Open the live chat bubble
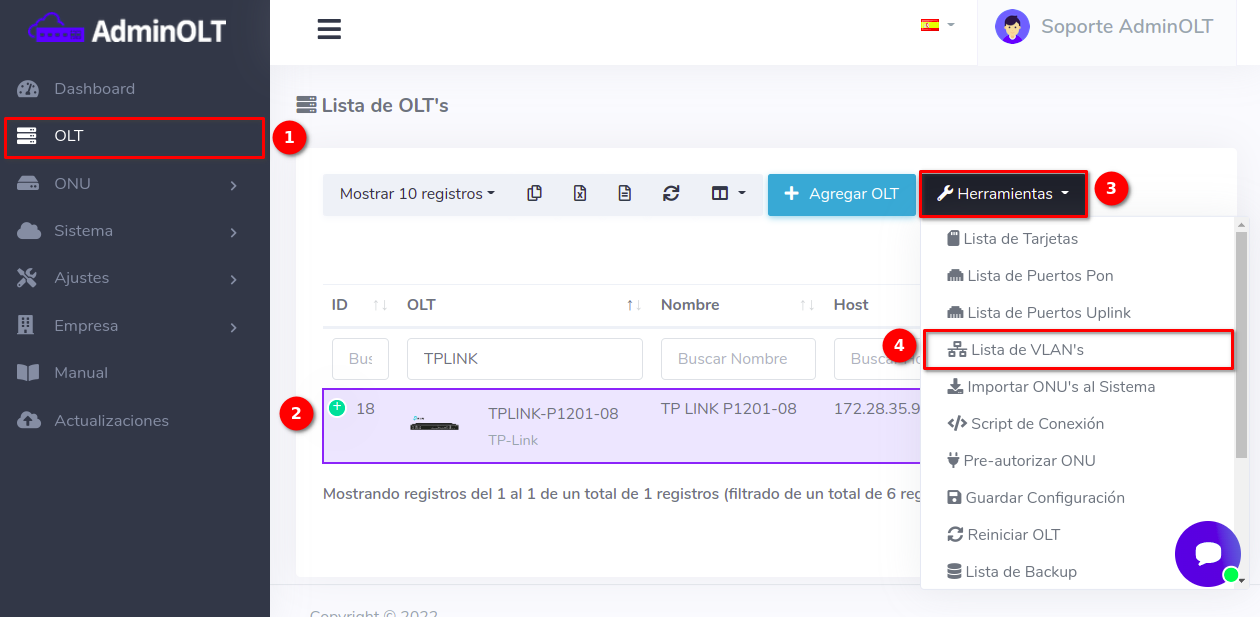1260x617 pixels. (1207, 553)
